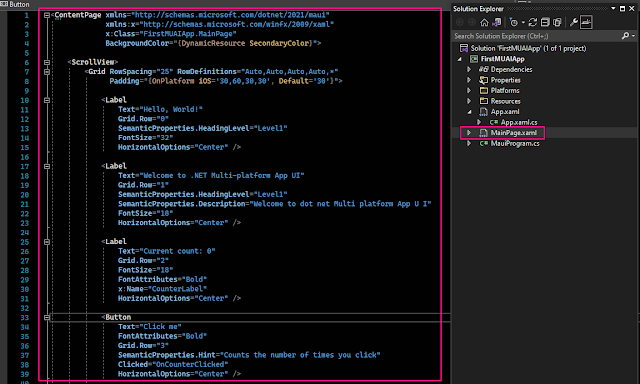Screen dimensions: 640x384
Task: Select the Platforms folder item
Action: coord(505,91)
